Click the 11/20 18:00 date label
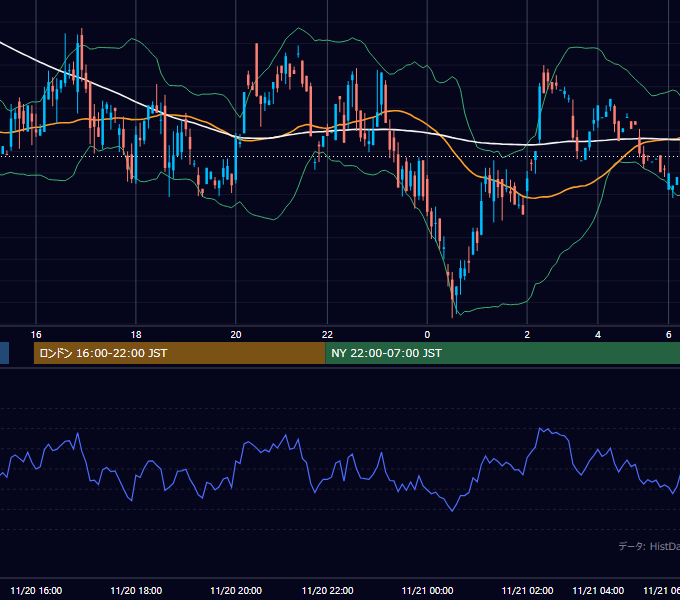 [136, 590]
